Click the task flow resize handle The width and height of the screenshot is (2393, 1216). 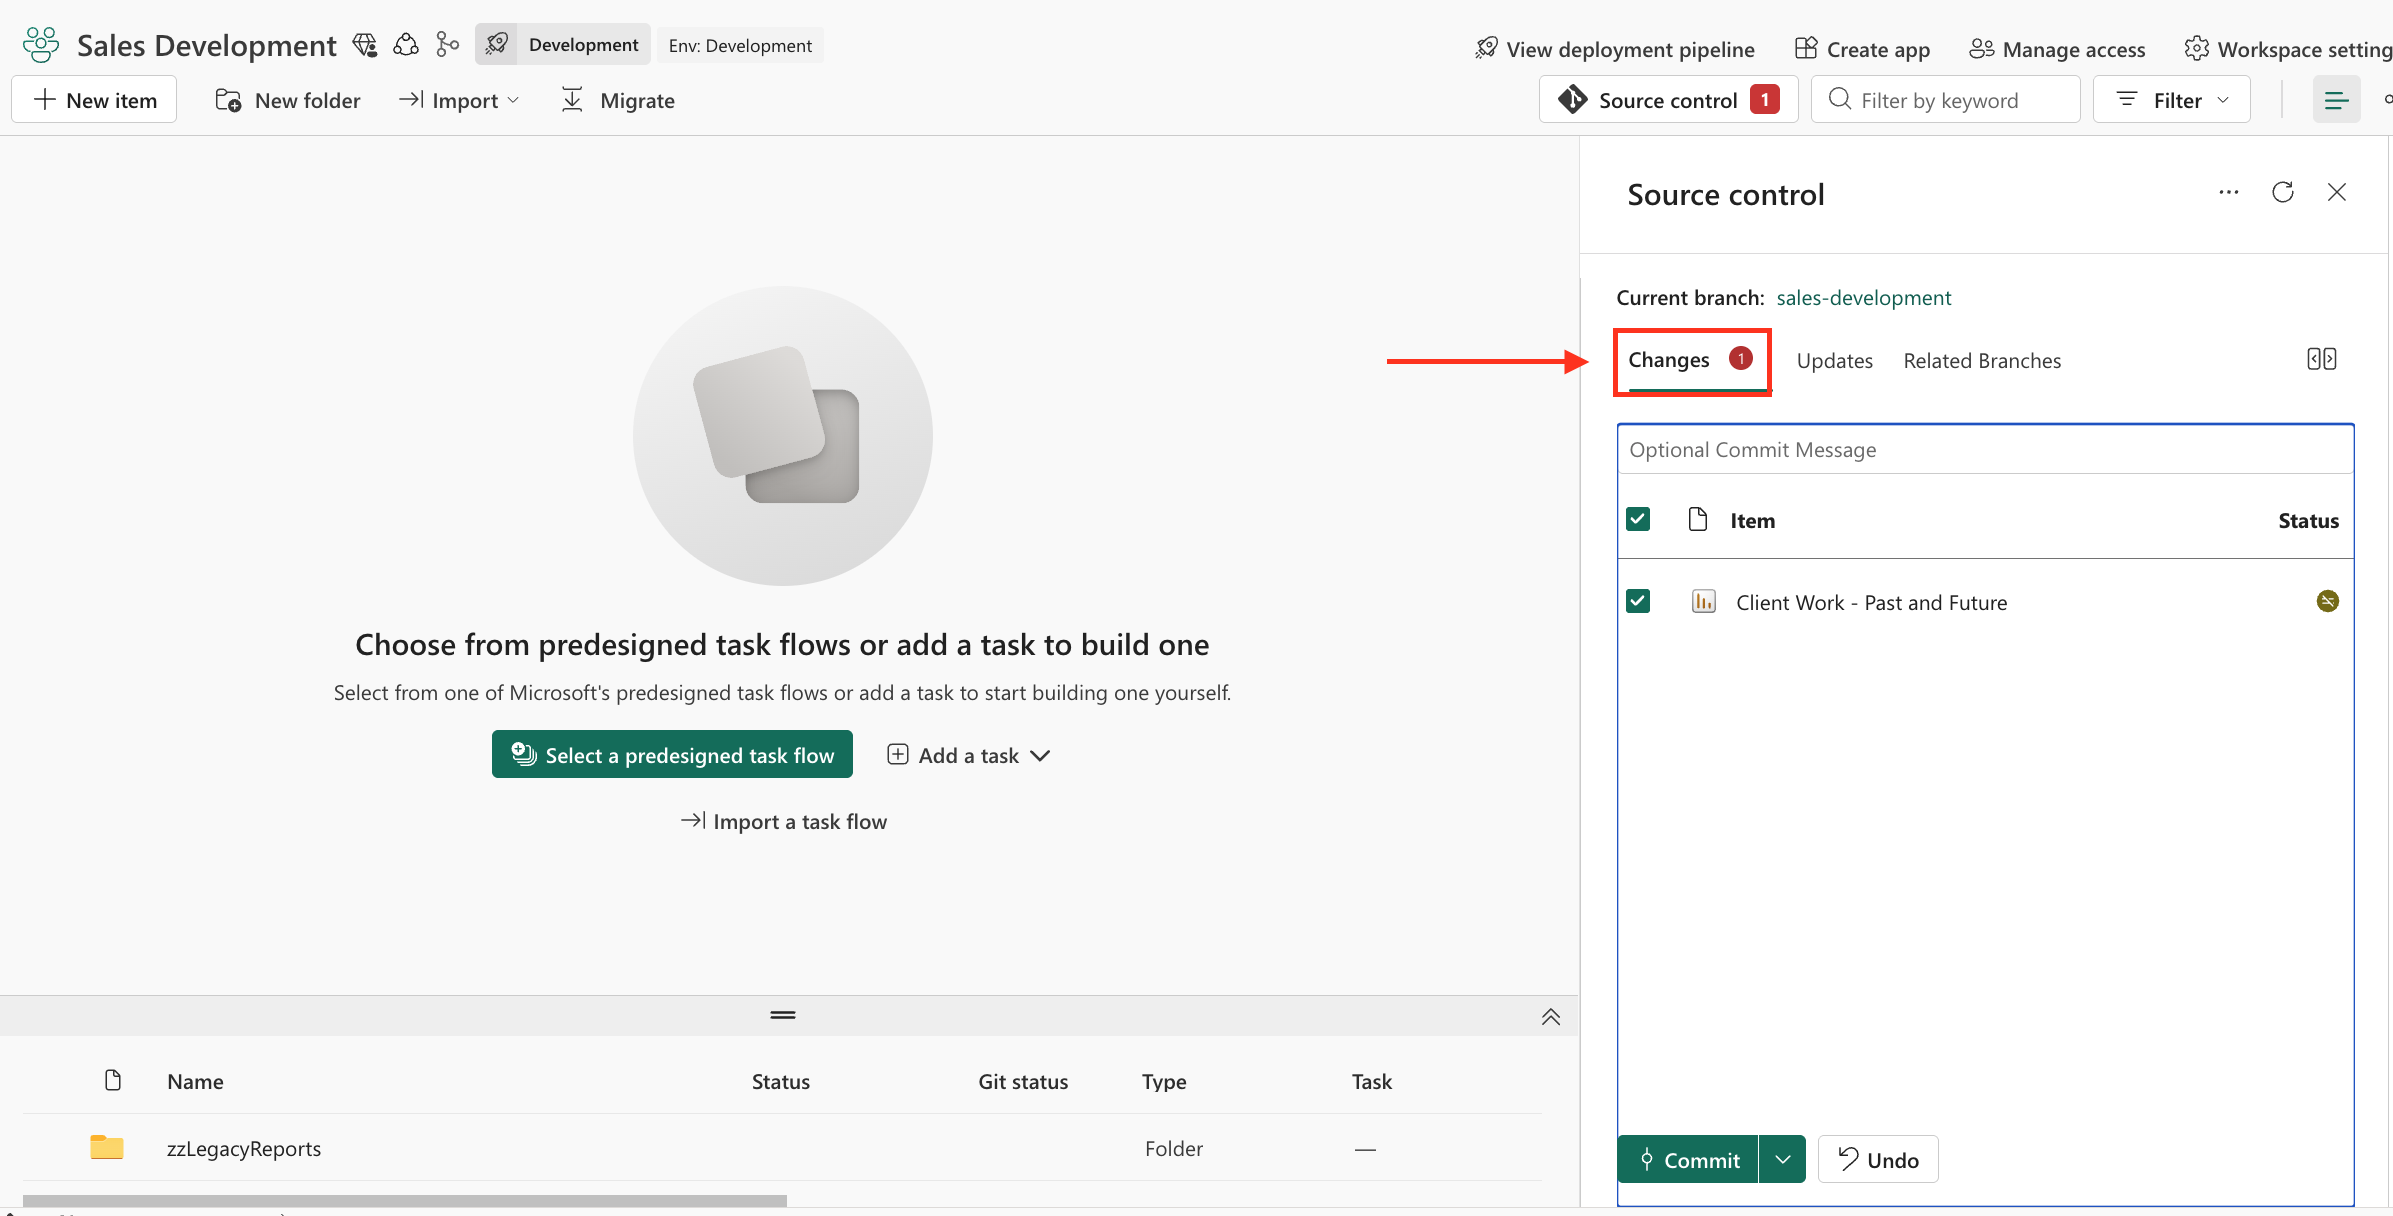point(783,1015)
